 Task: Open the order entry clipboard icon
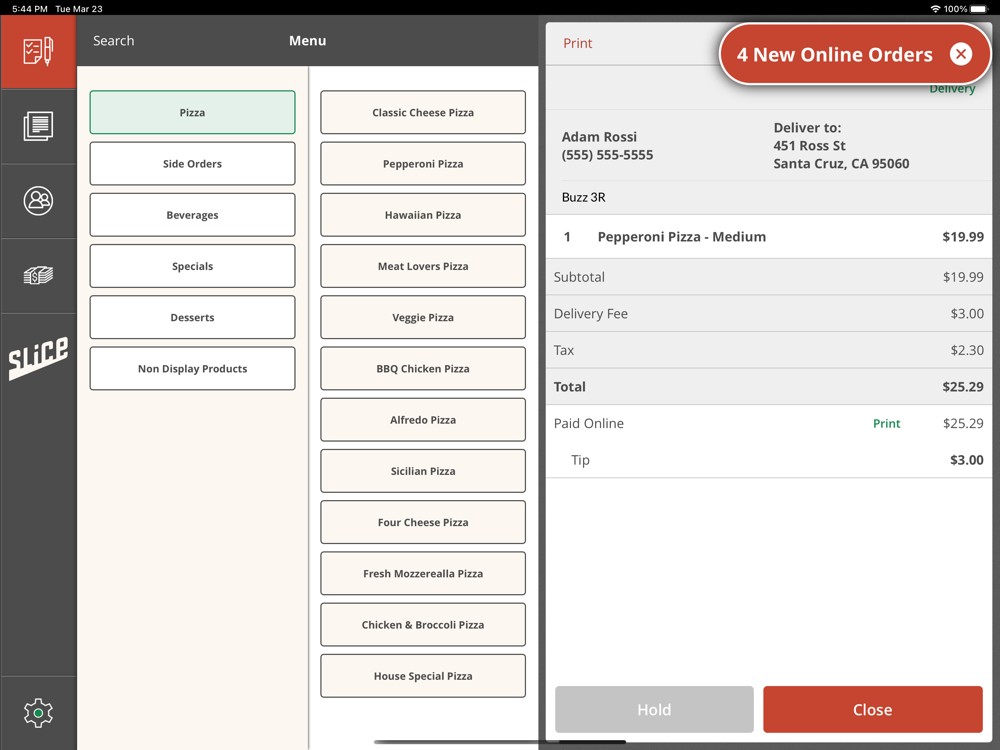tap(38, 51)
